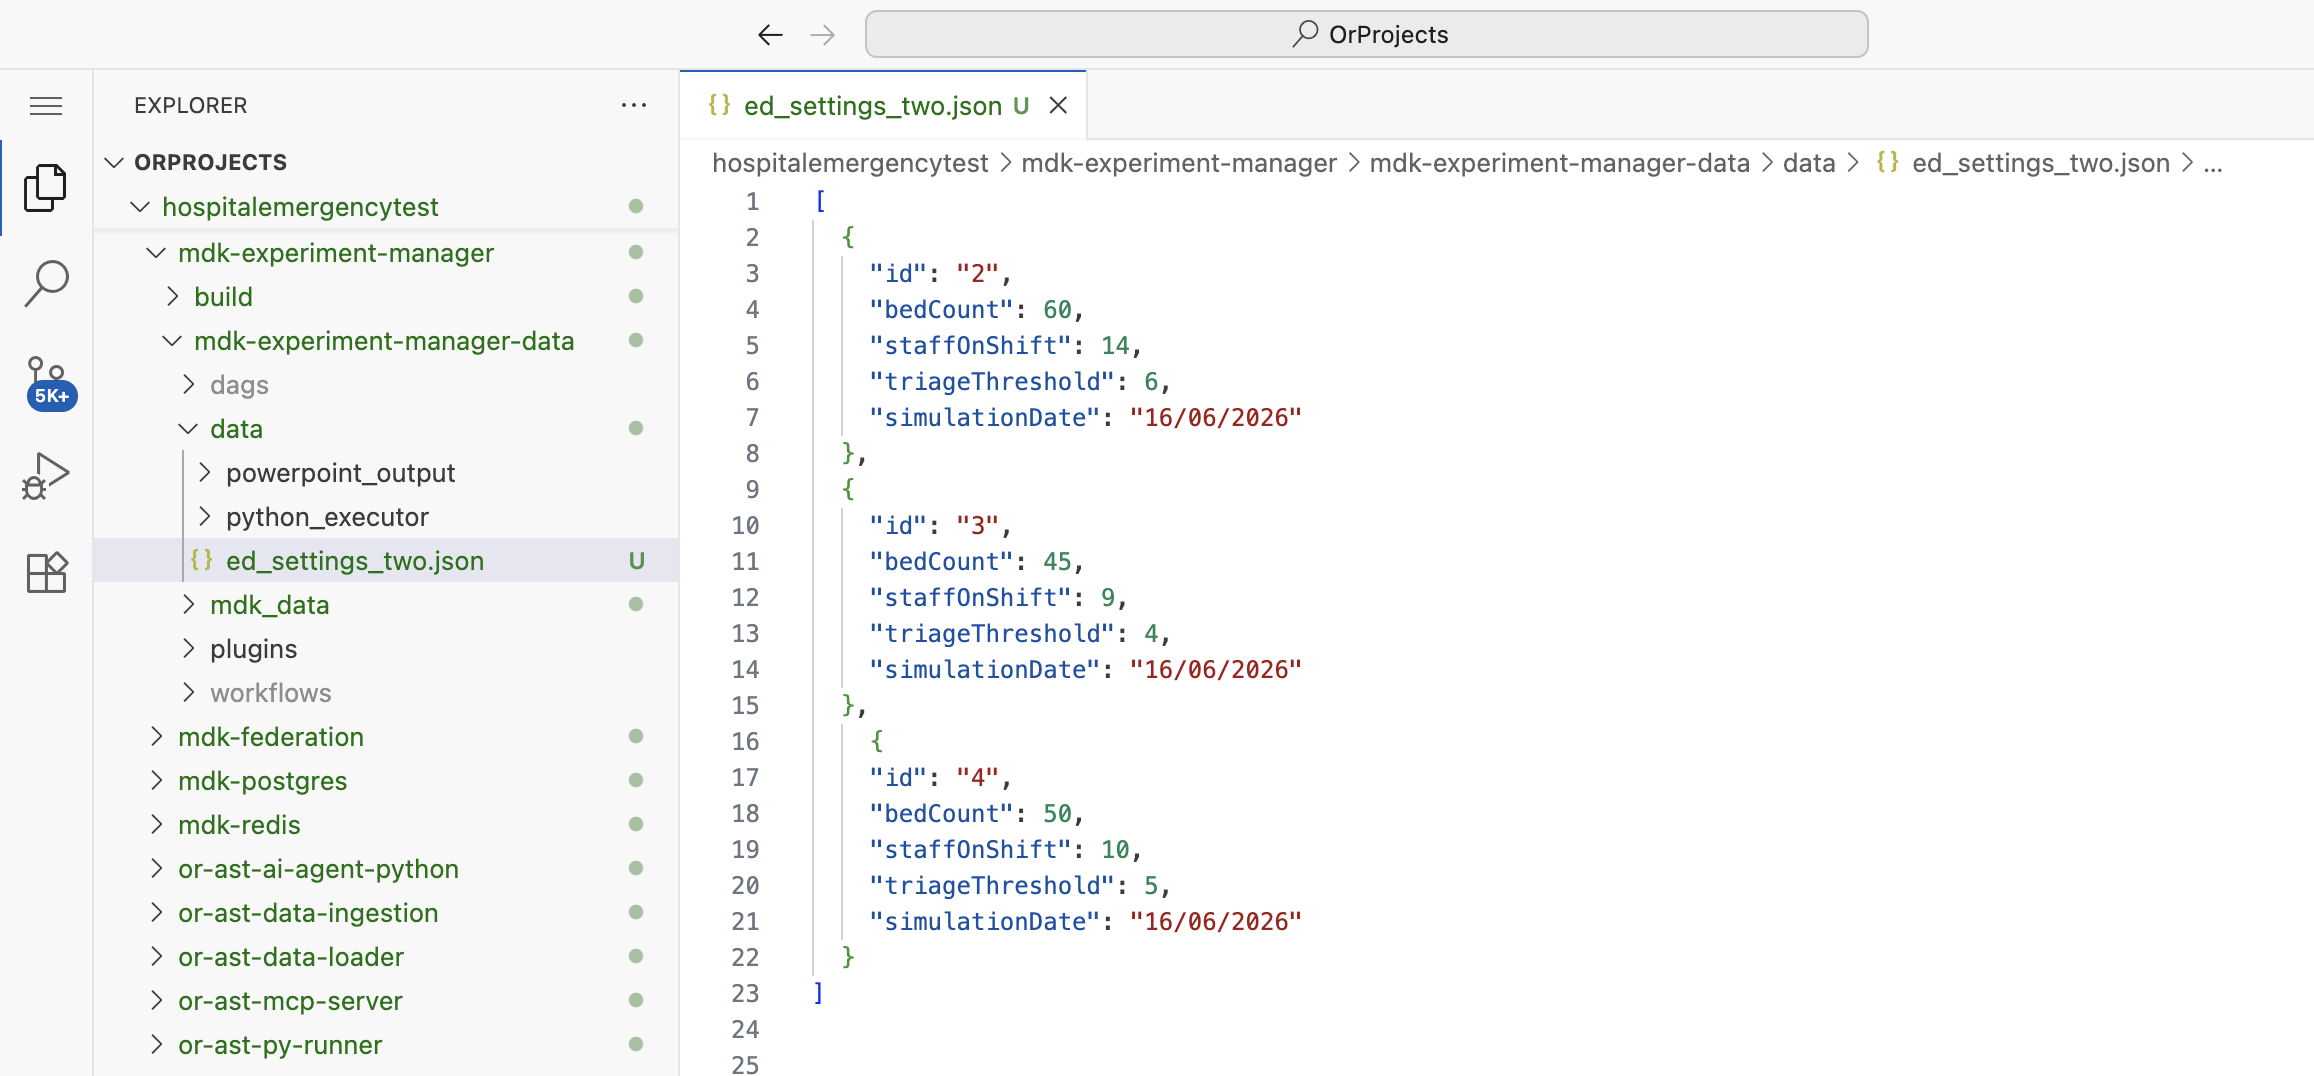This screenshot has height=1076, width=2314.
Task: Open the hamburger application menu
Action: click(x=46, y=106)
